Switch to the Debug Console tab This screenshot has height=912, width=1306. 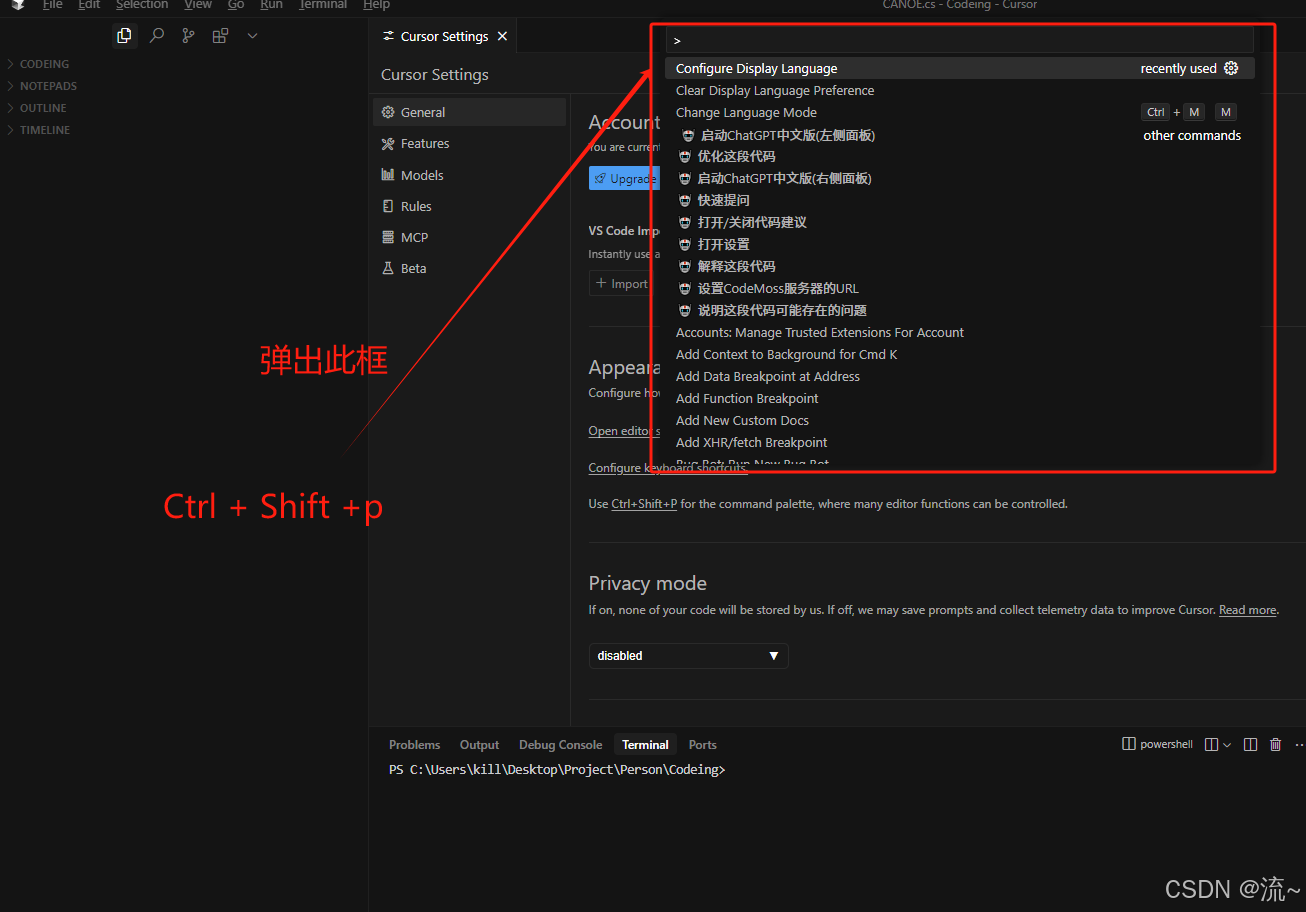tap(560, 745)
